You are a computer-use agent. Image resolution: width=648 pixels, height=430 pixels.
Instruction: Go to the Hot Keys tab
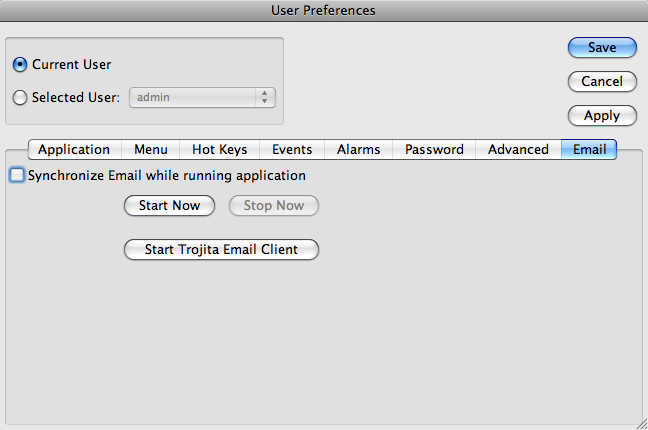(x=219, y=149)
